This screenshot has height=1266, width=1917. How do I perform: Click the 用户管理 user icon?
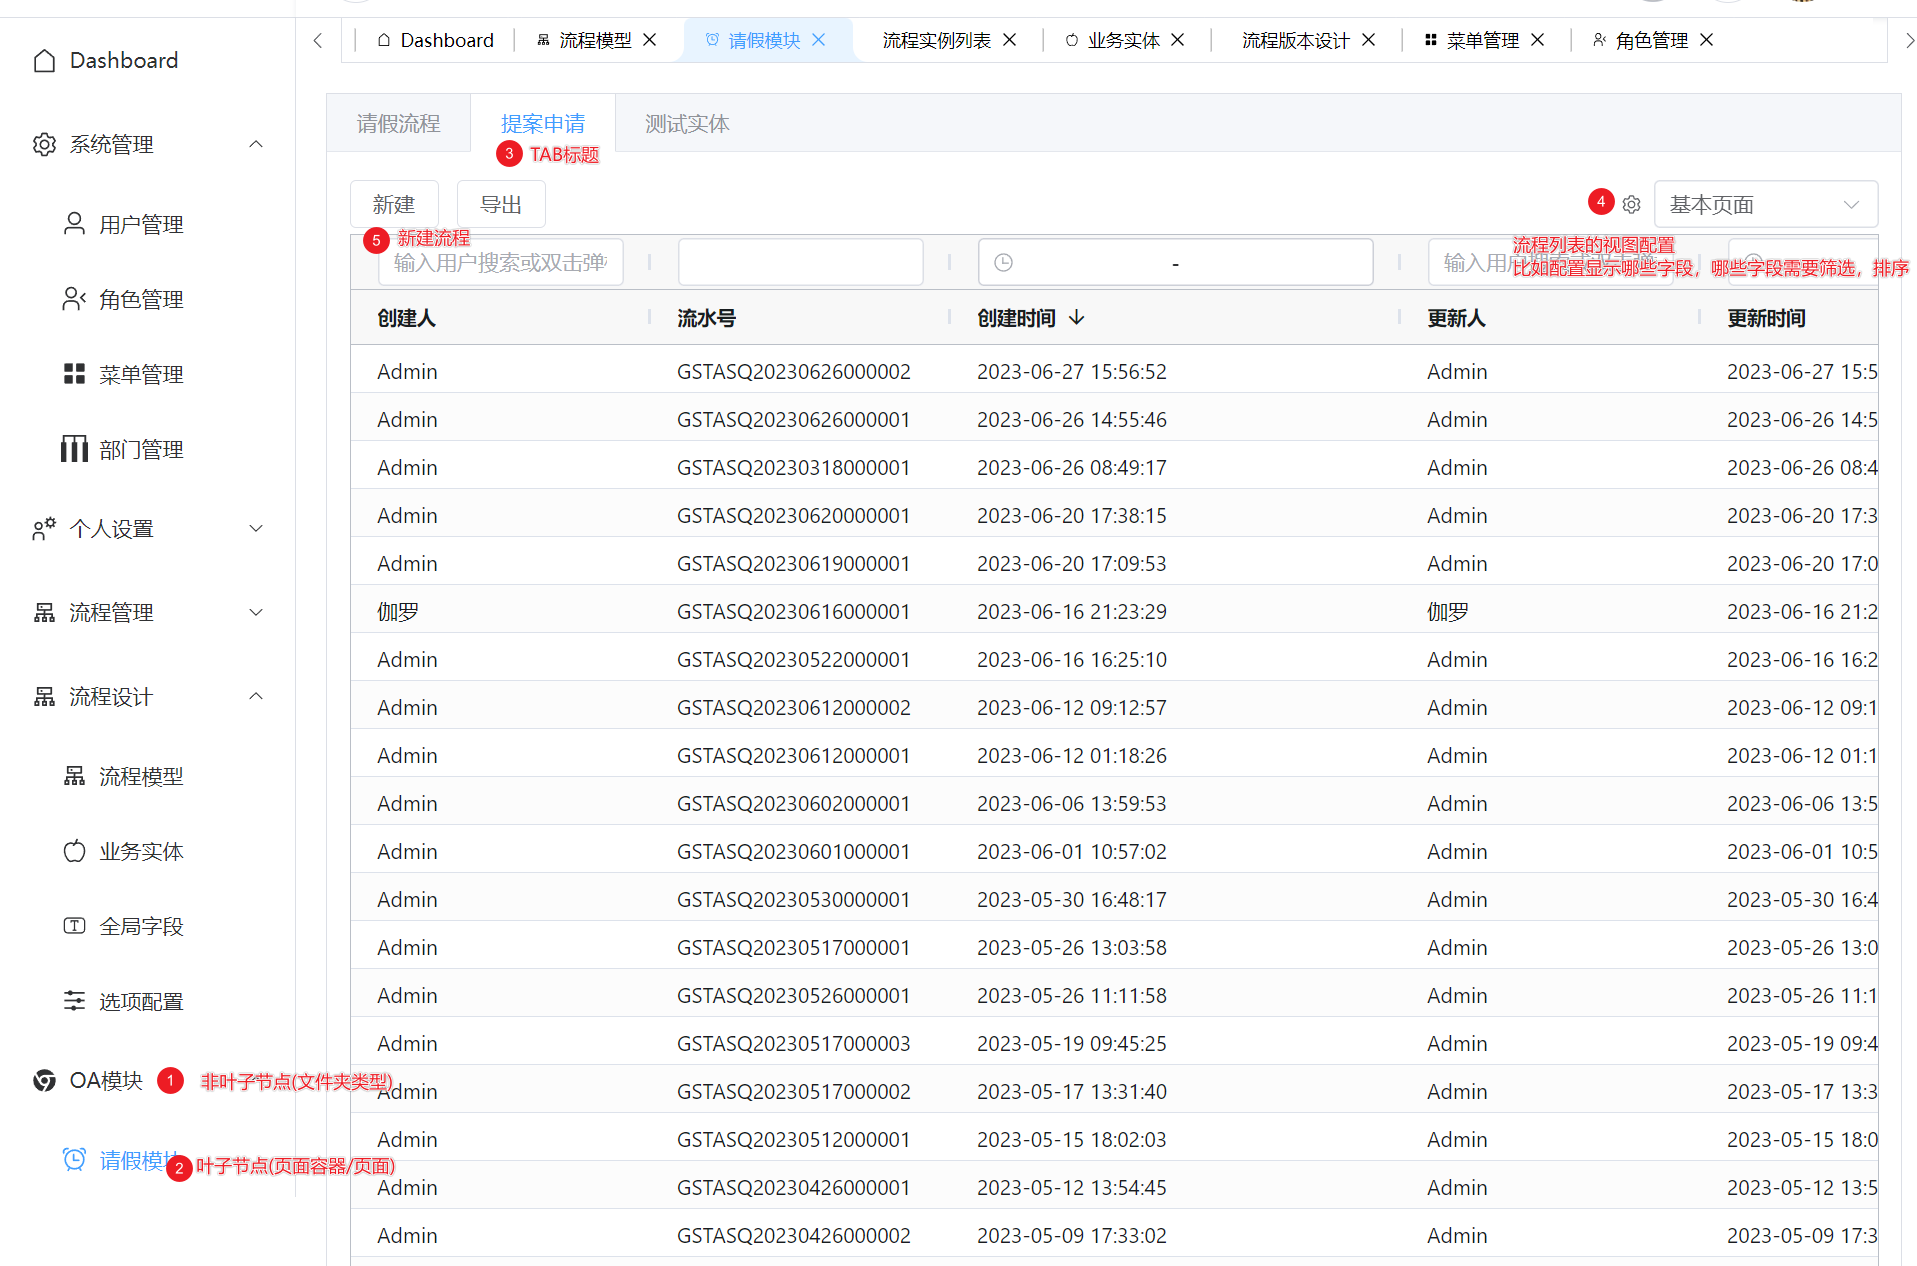(74, 224)
